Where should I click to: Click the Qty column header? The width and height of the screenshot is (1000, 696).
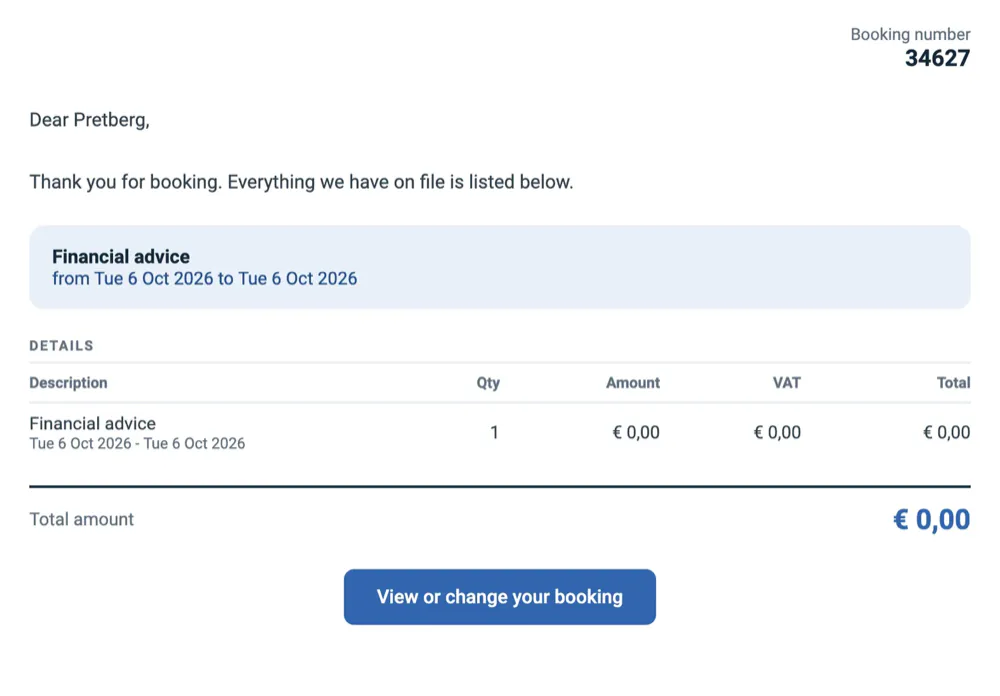(x=488, y=383)
